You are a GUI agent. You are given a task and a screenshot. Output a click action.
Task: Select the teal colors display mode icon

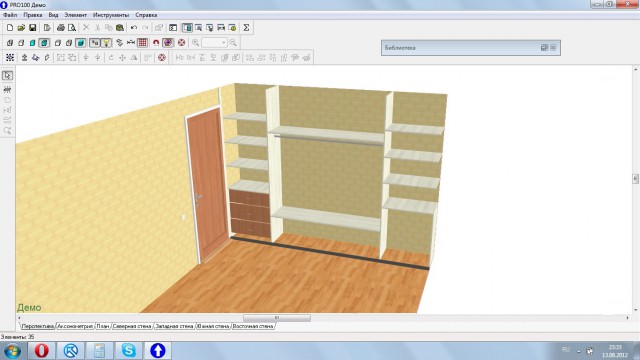[33, 42]
